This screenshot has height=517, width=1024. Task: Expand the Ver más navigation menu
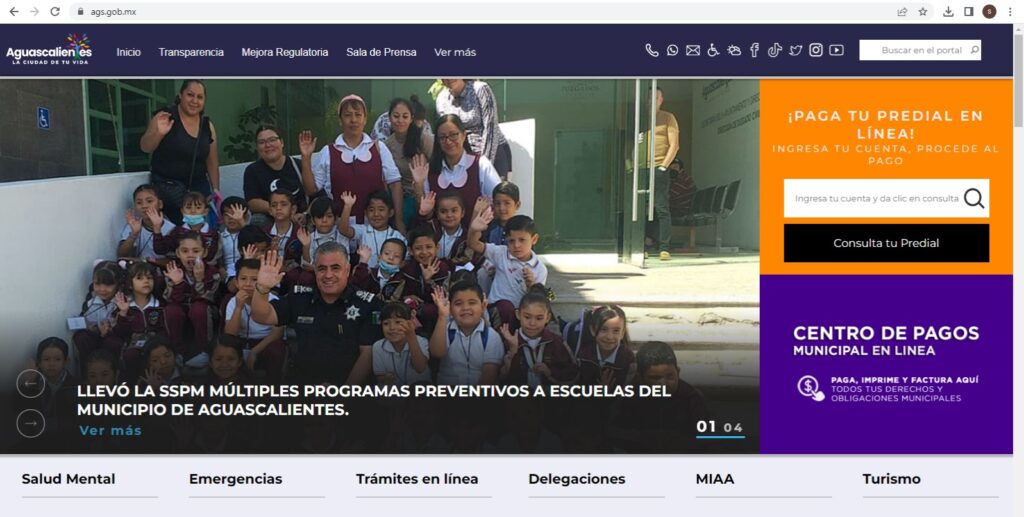coord(455,52)
